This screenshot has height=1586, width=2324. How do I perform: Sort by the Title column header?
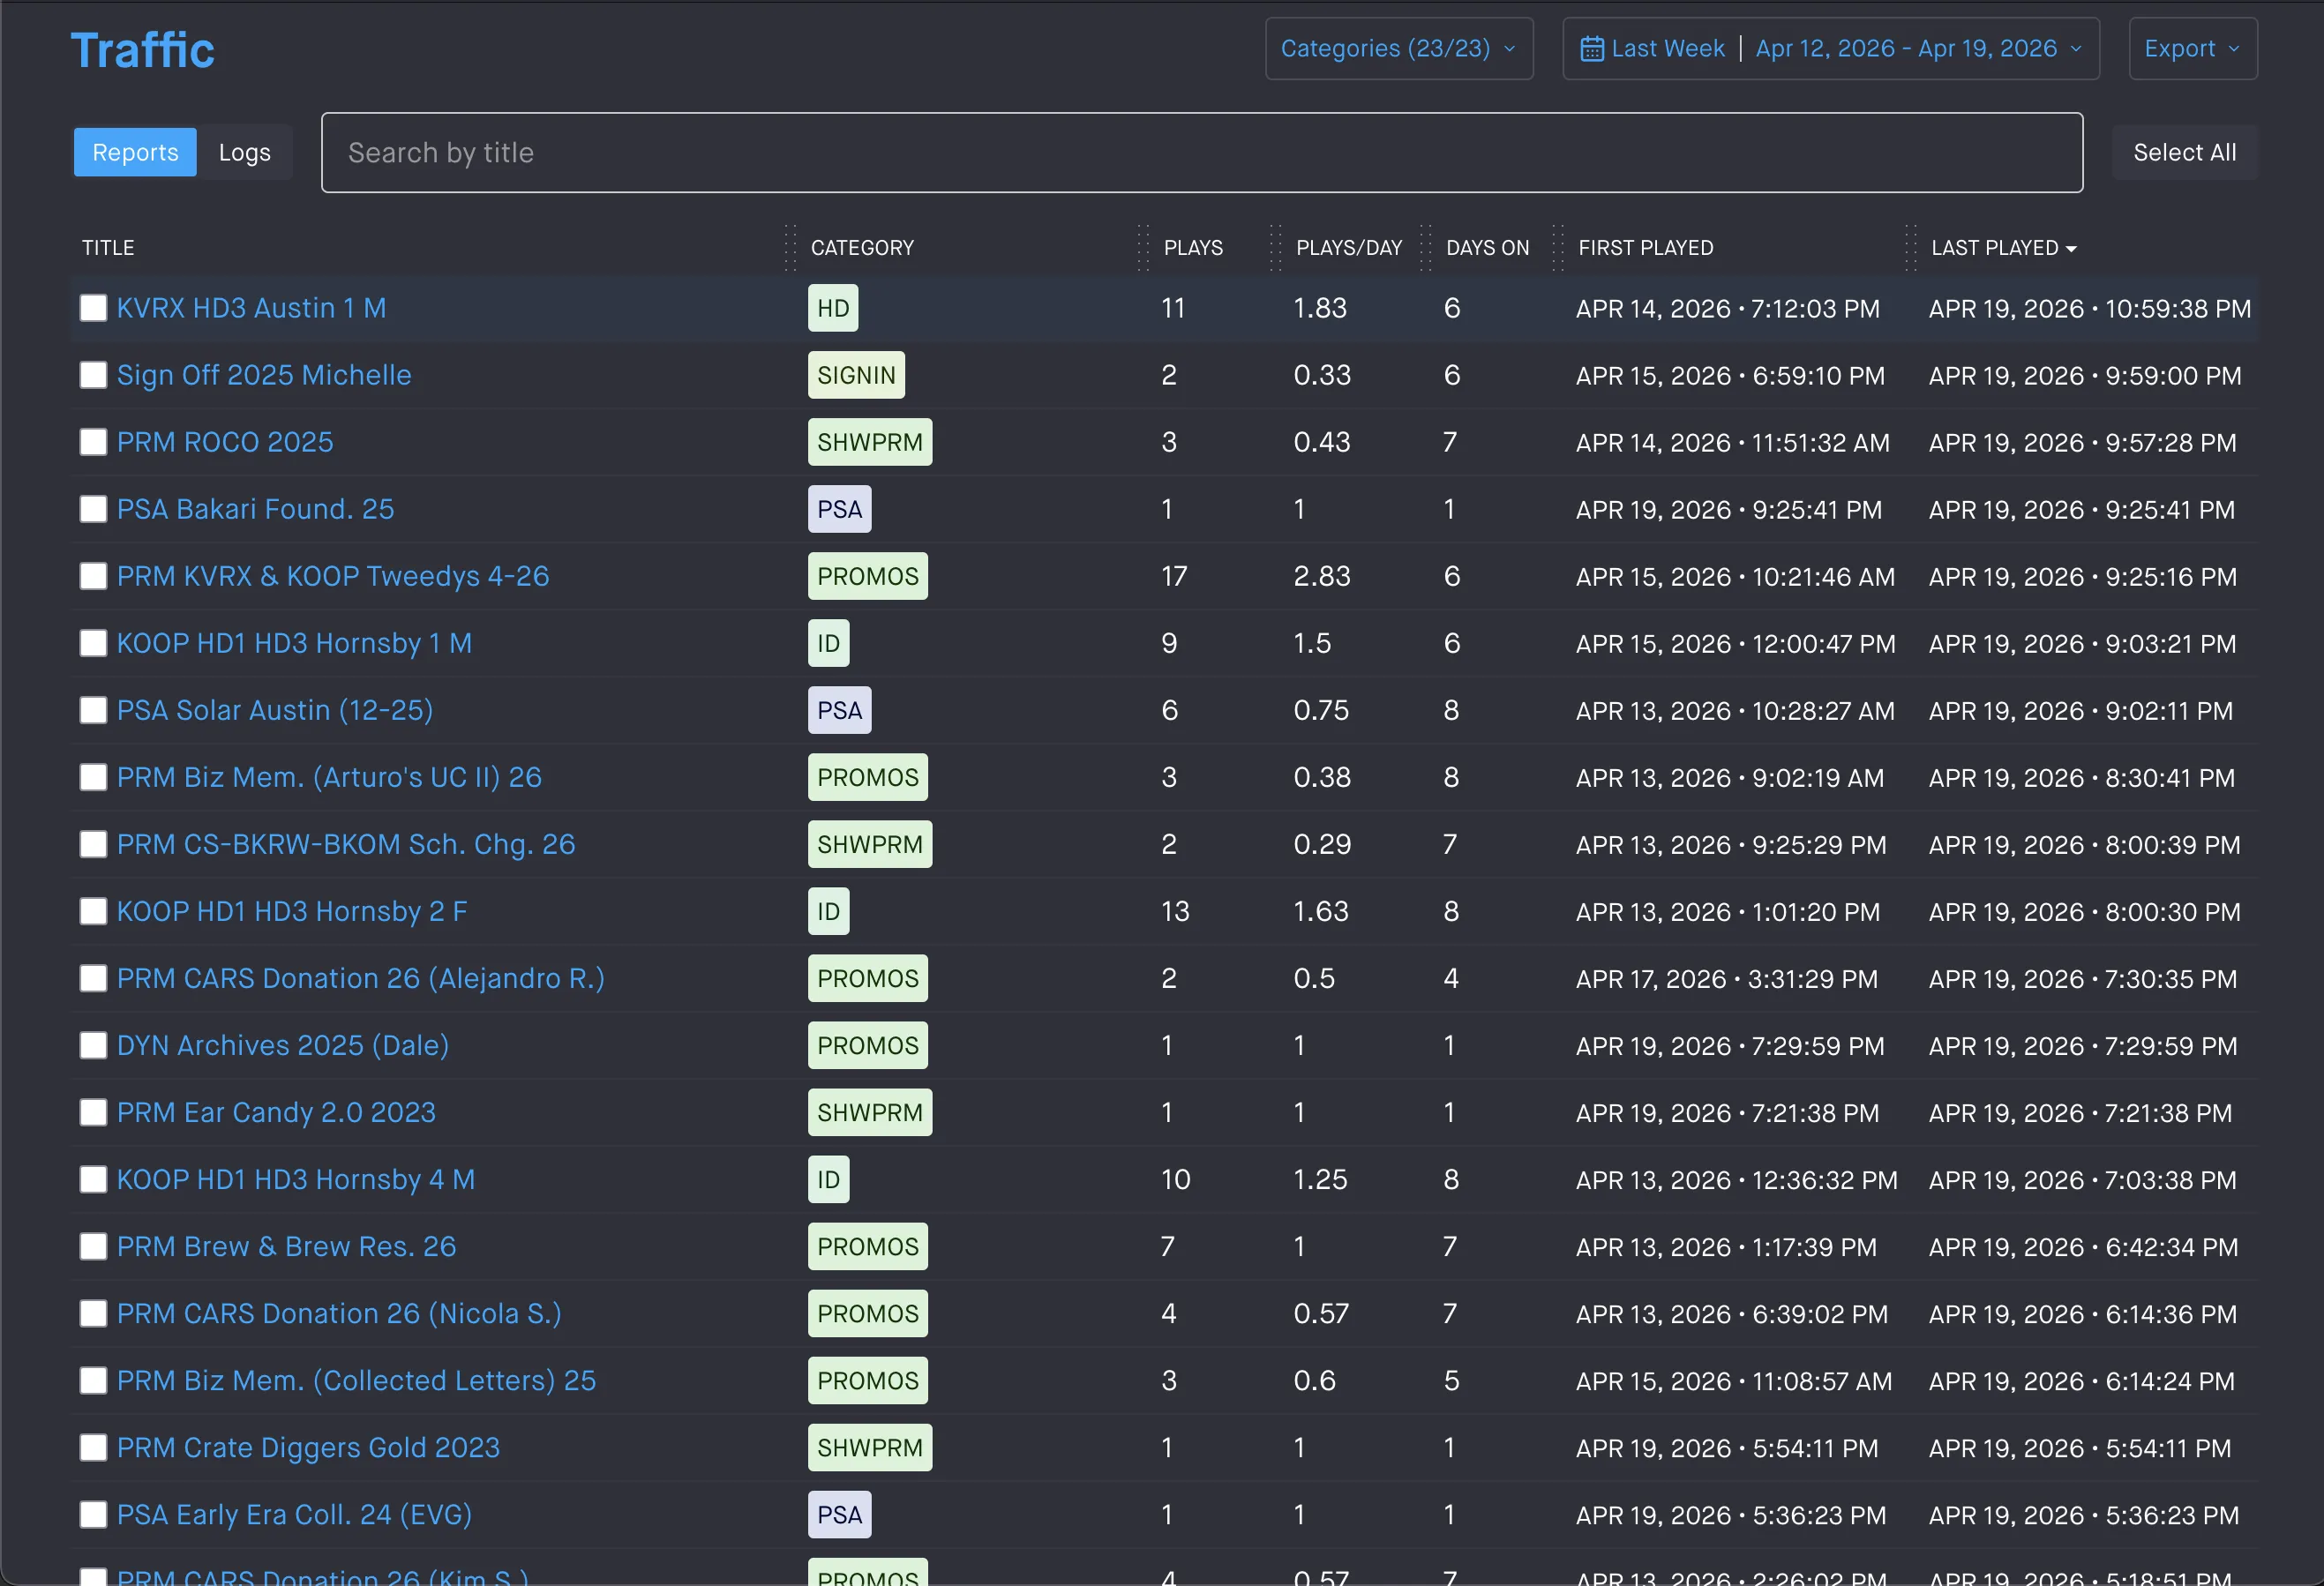point(108,248)
